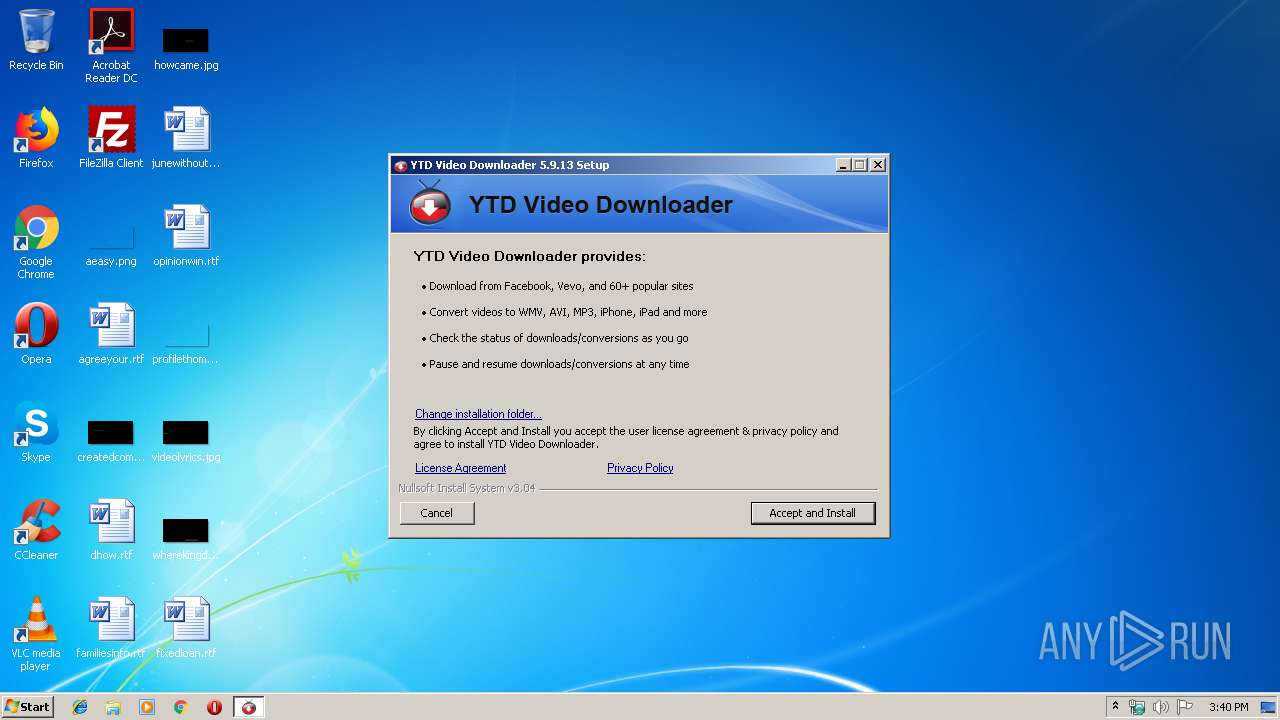Viewport: 1280px width, 720px height.
Task: Open media player taskbar icon
Action: 147,707
